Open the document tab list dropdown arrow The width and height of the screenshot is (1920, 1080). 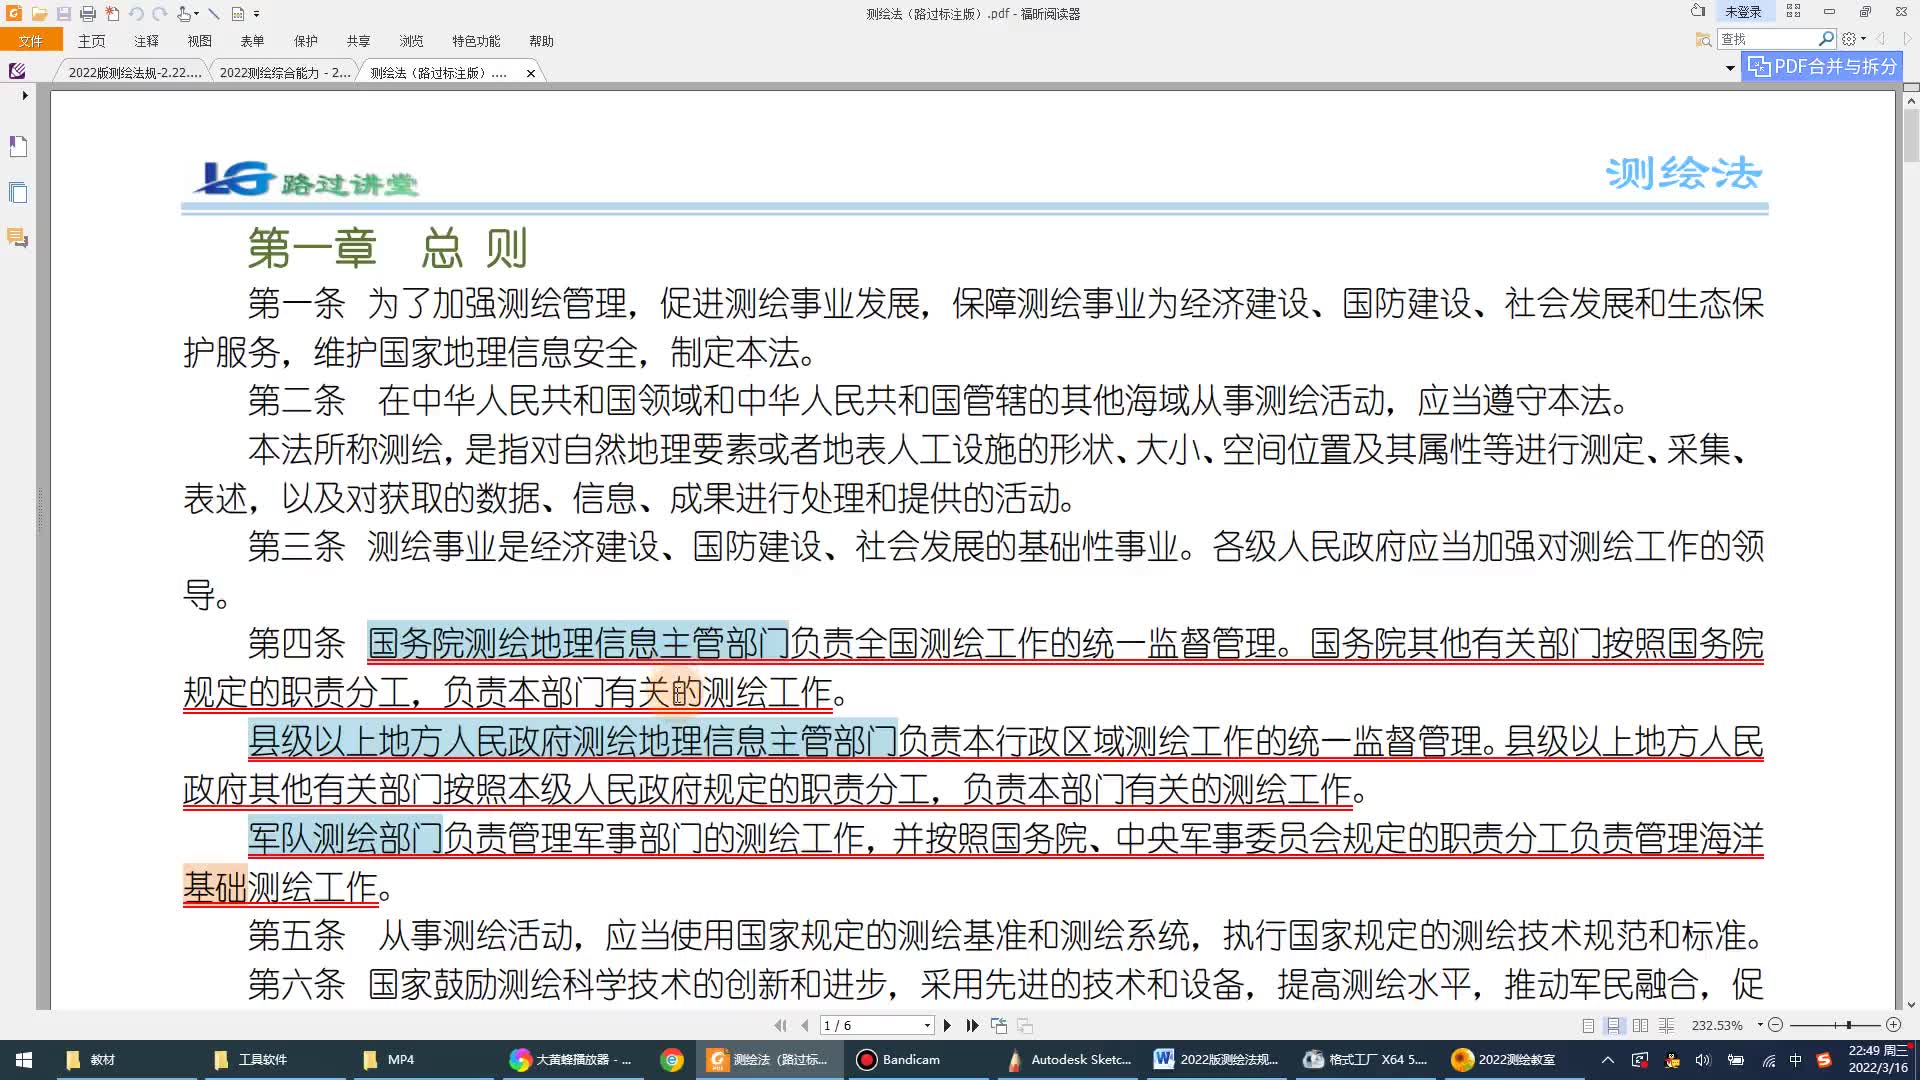(1730, 69)
